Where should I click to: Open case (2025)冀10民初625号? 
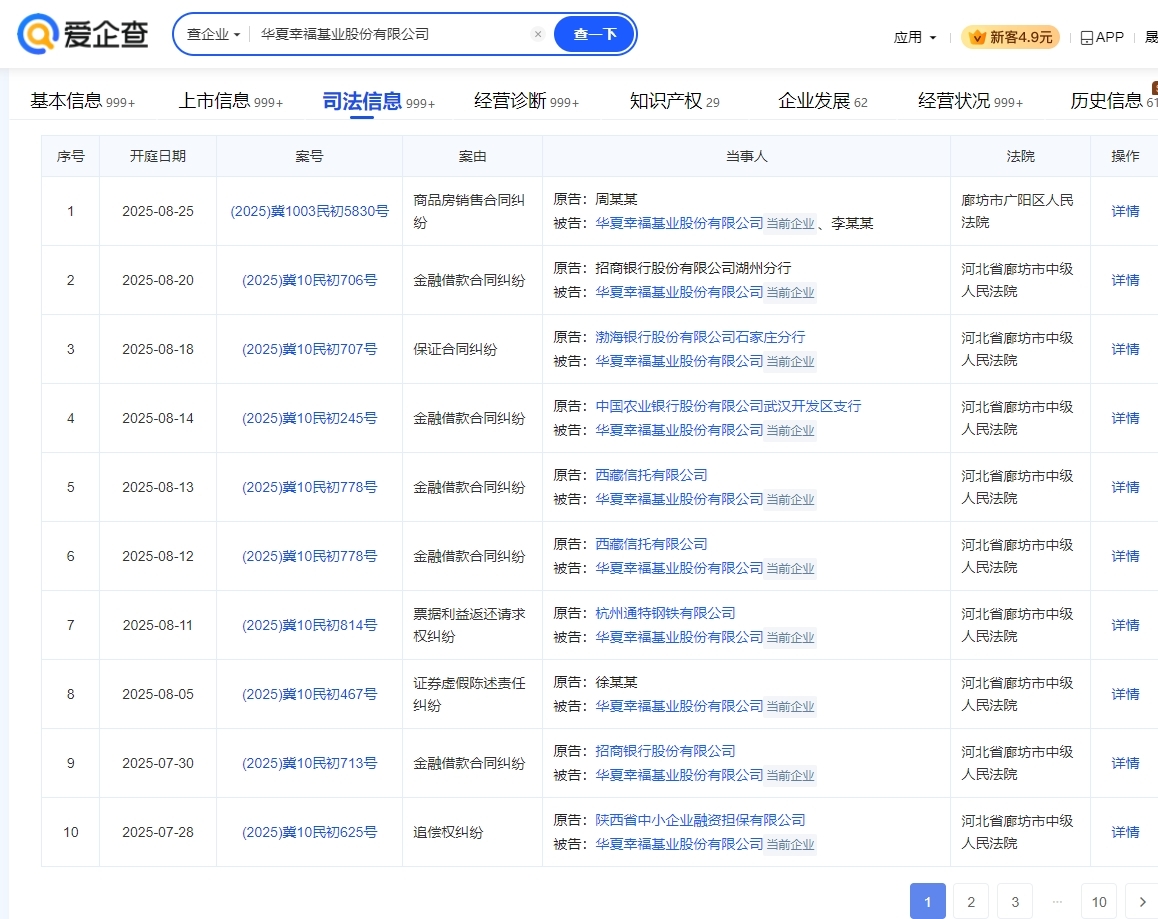tap(309, 832)
